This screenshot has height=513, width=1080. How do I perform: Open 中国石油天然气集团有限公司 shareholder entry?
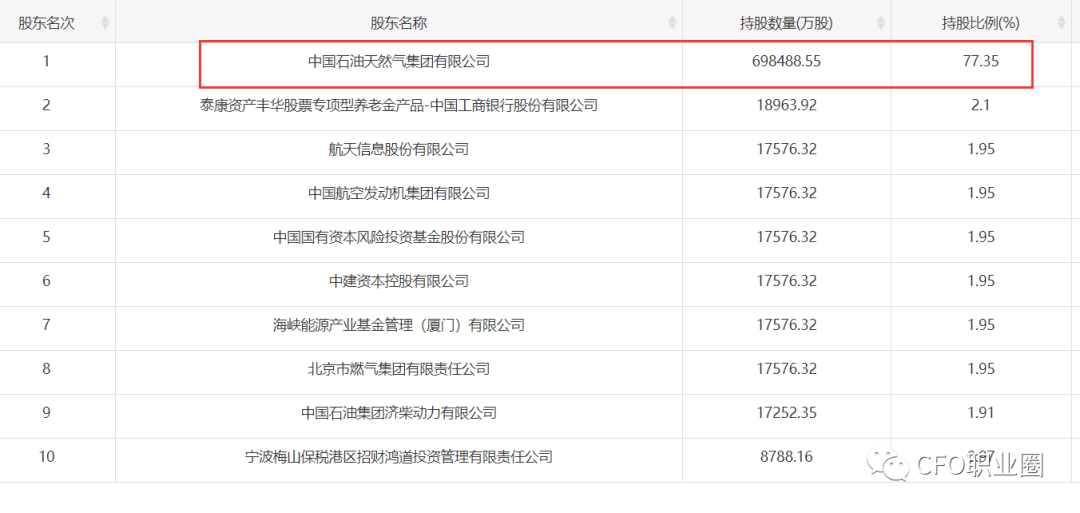[398, 61]
